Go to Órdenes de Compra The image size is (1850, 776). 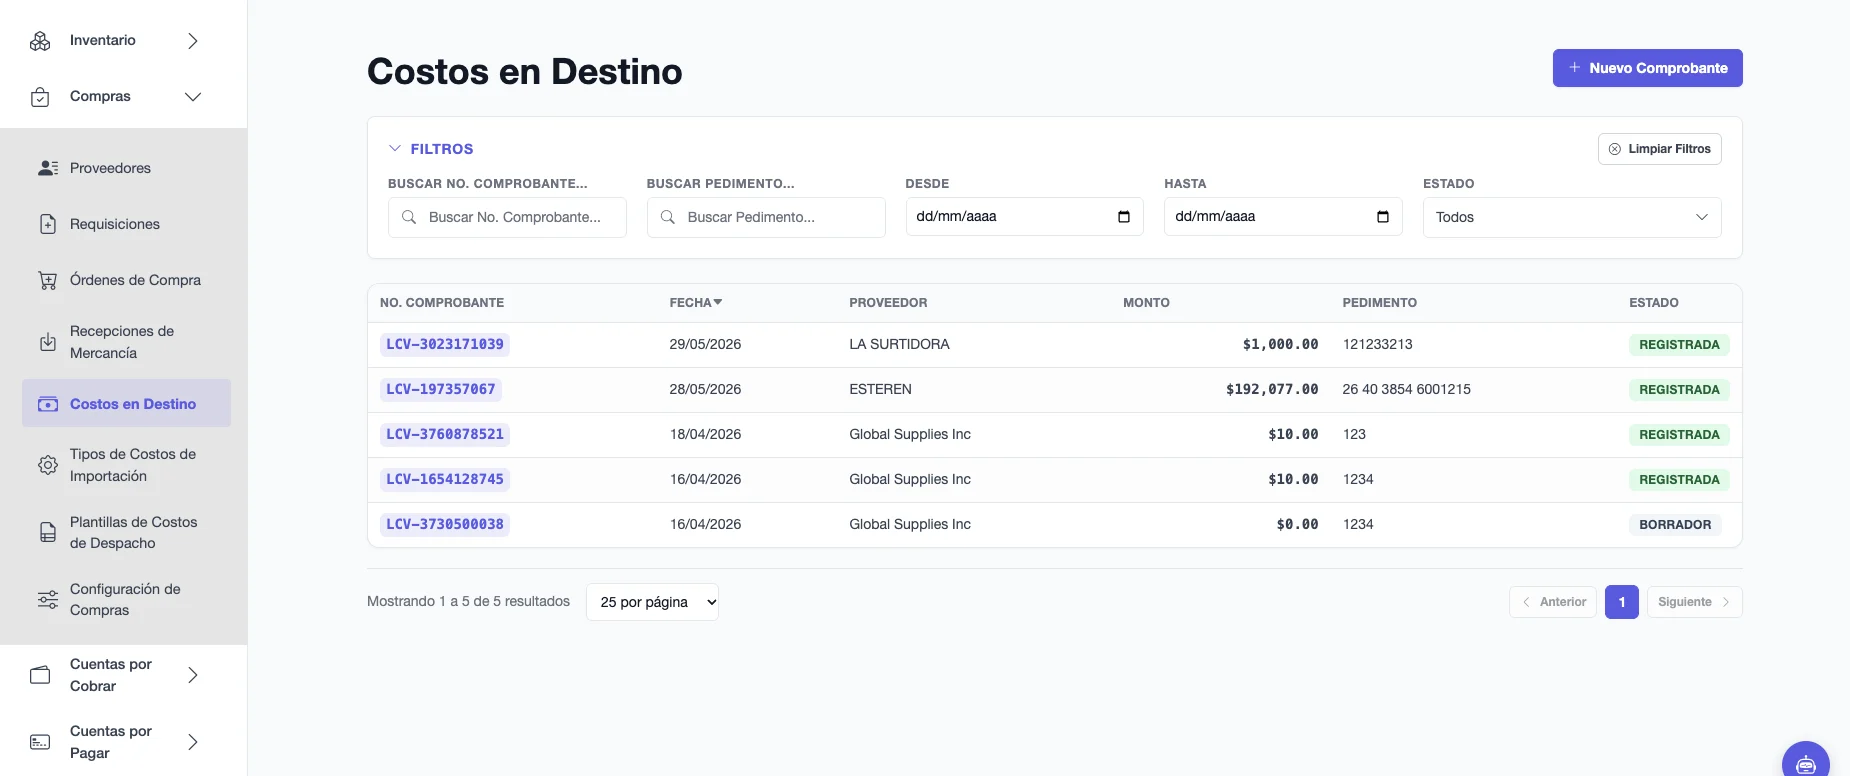point(126,280)
